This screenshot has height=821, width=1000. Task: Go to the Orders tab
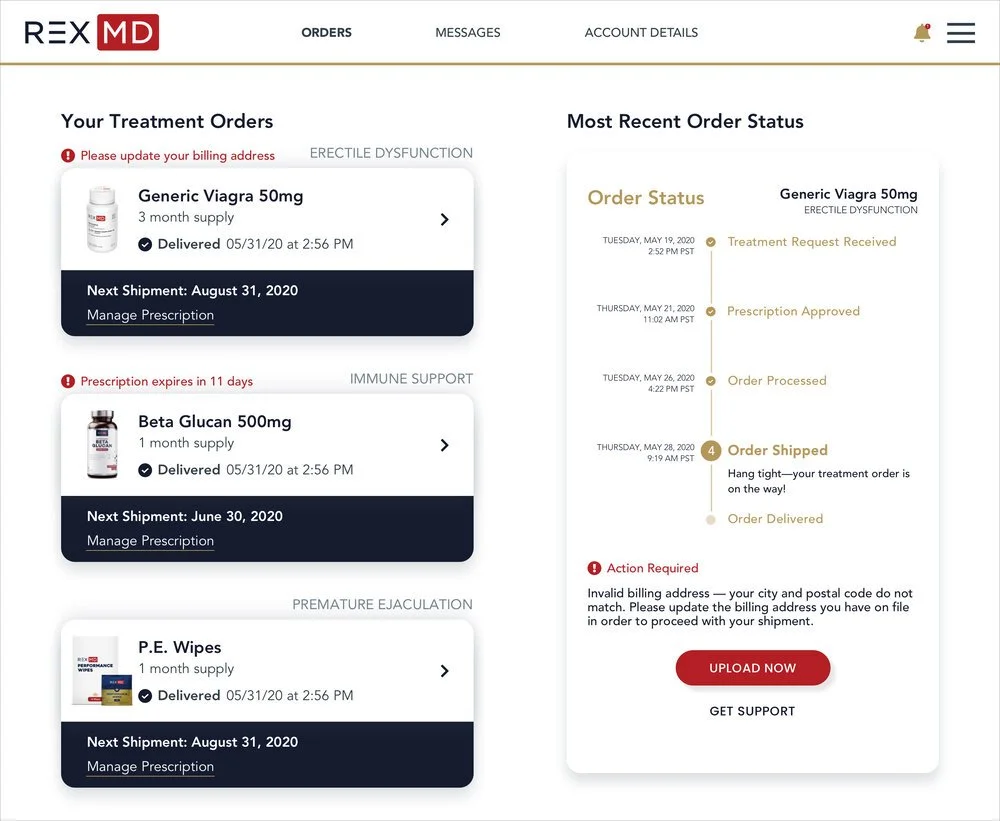click(327, 33)
